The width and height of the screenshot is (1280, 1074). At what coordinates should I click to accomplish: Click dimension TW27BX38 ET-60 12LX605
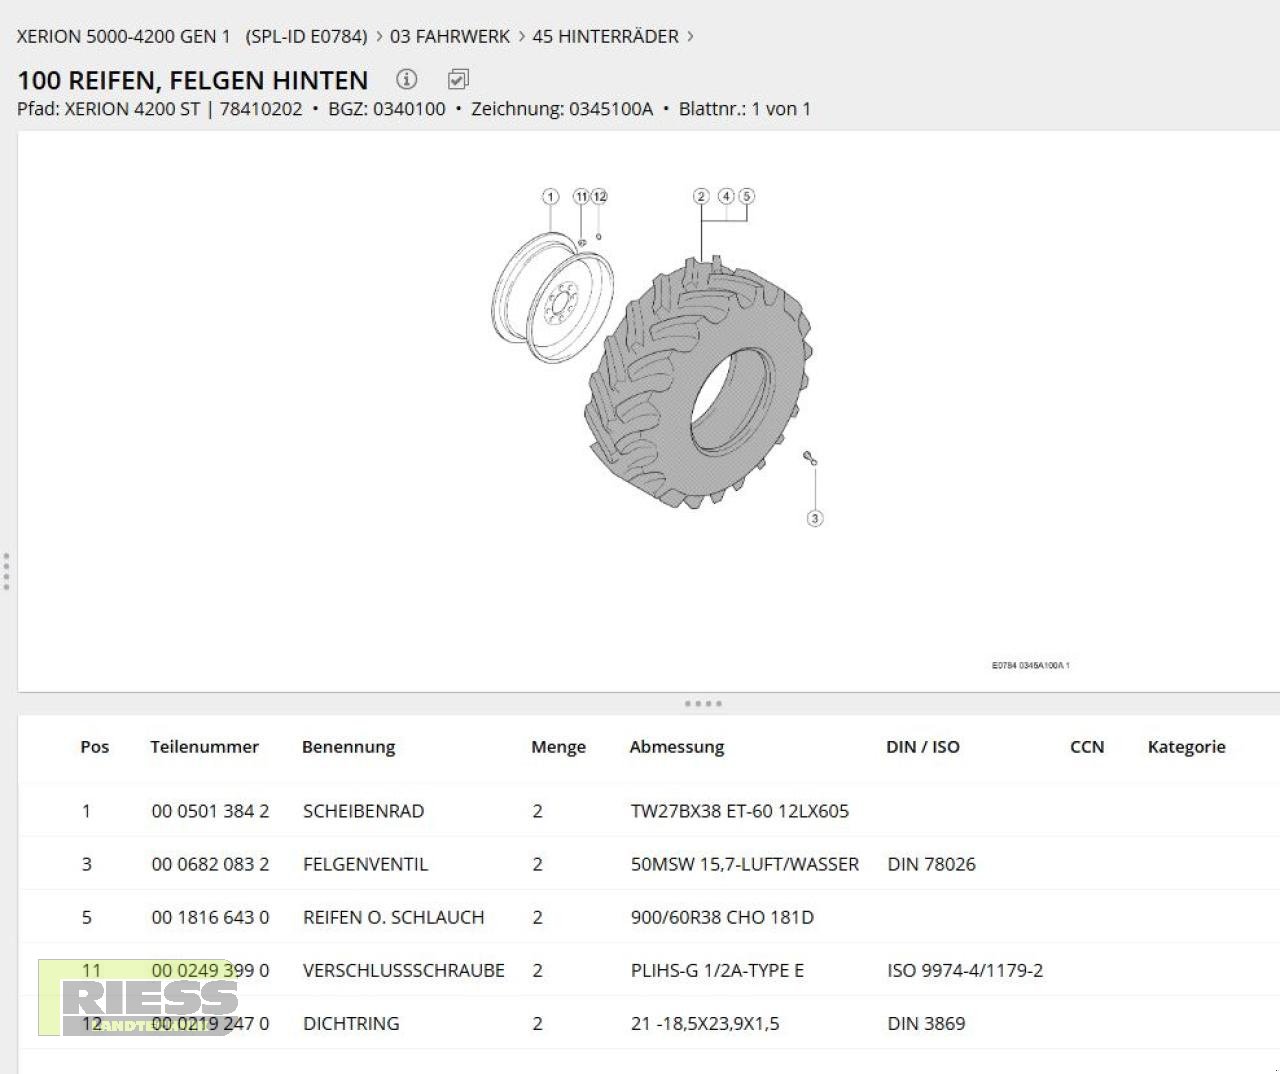(739, 811)
